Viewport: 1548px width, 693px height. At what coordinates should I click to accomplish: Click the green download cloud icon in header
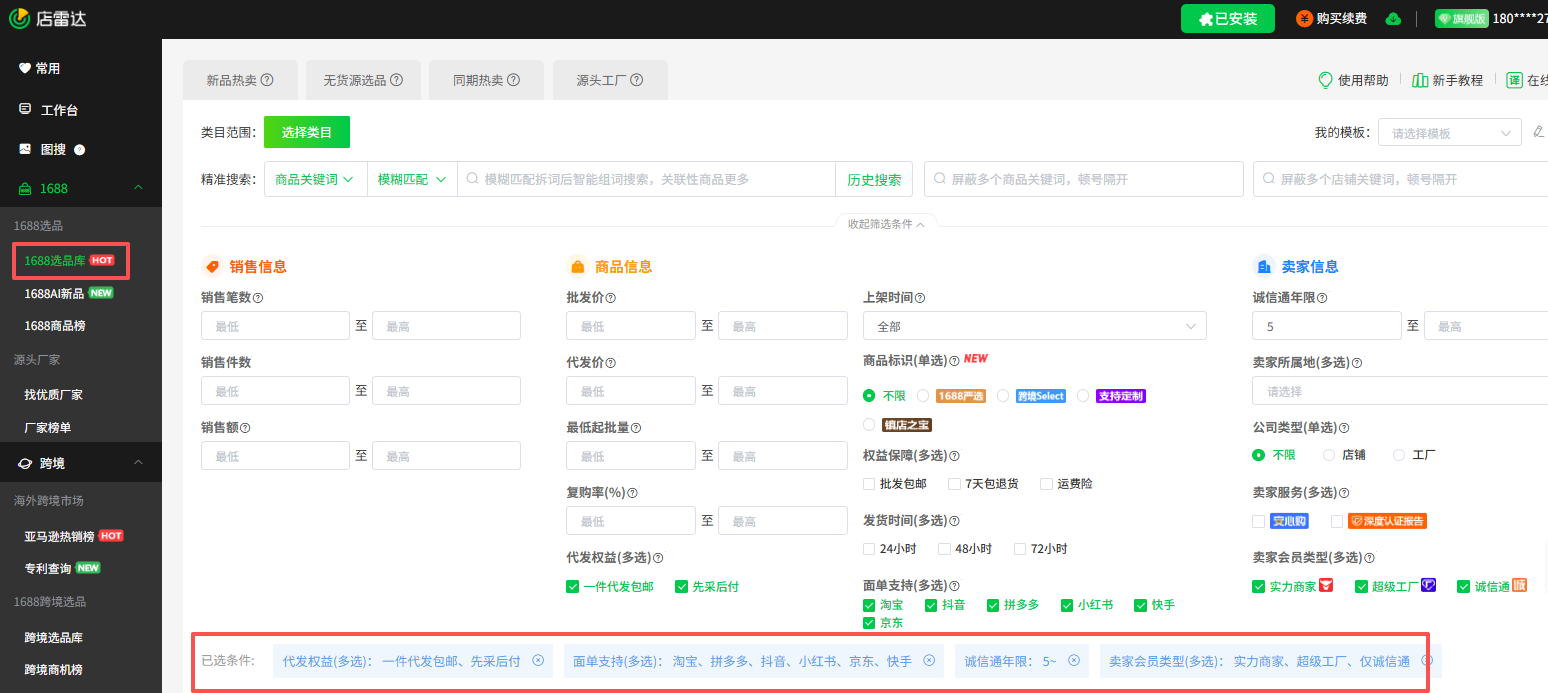[1393, 18]
